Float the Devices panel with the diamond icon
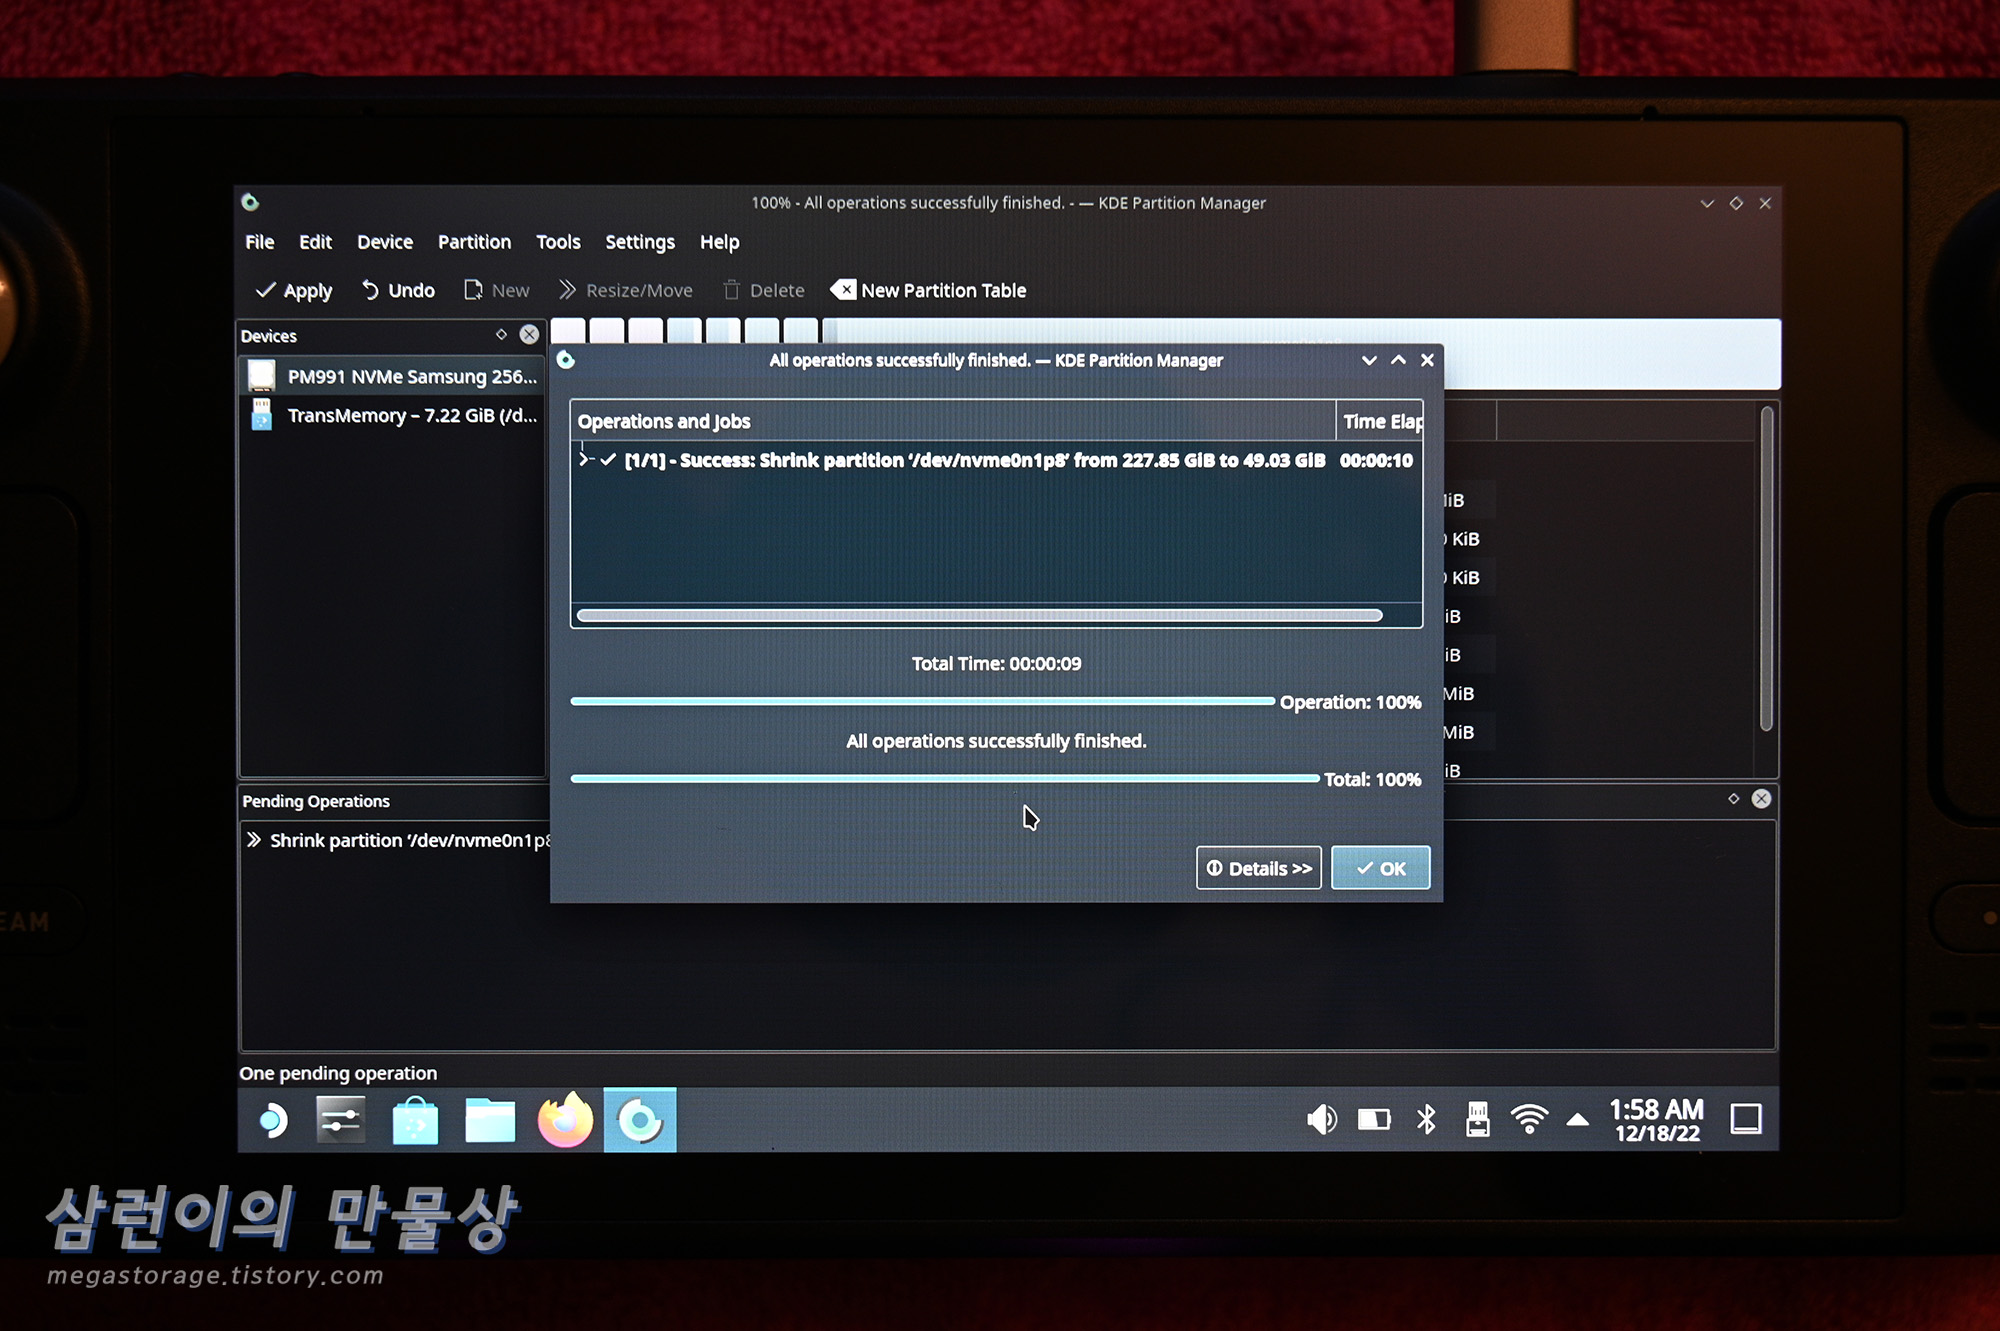Viewport: 2000px width, 1331px height. [501, 335]
